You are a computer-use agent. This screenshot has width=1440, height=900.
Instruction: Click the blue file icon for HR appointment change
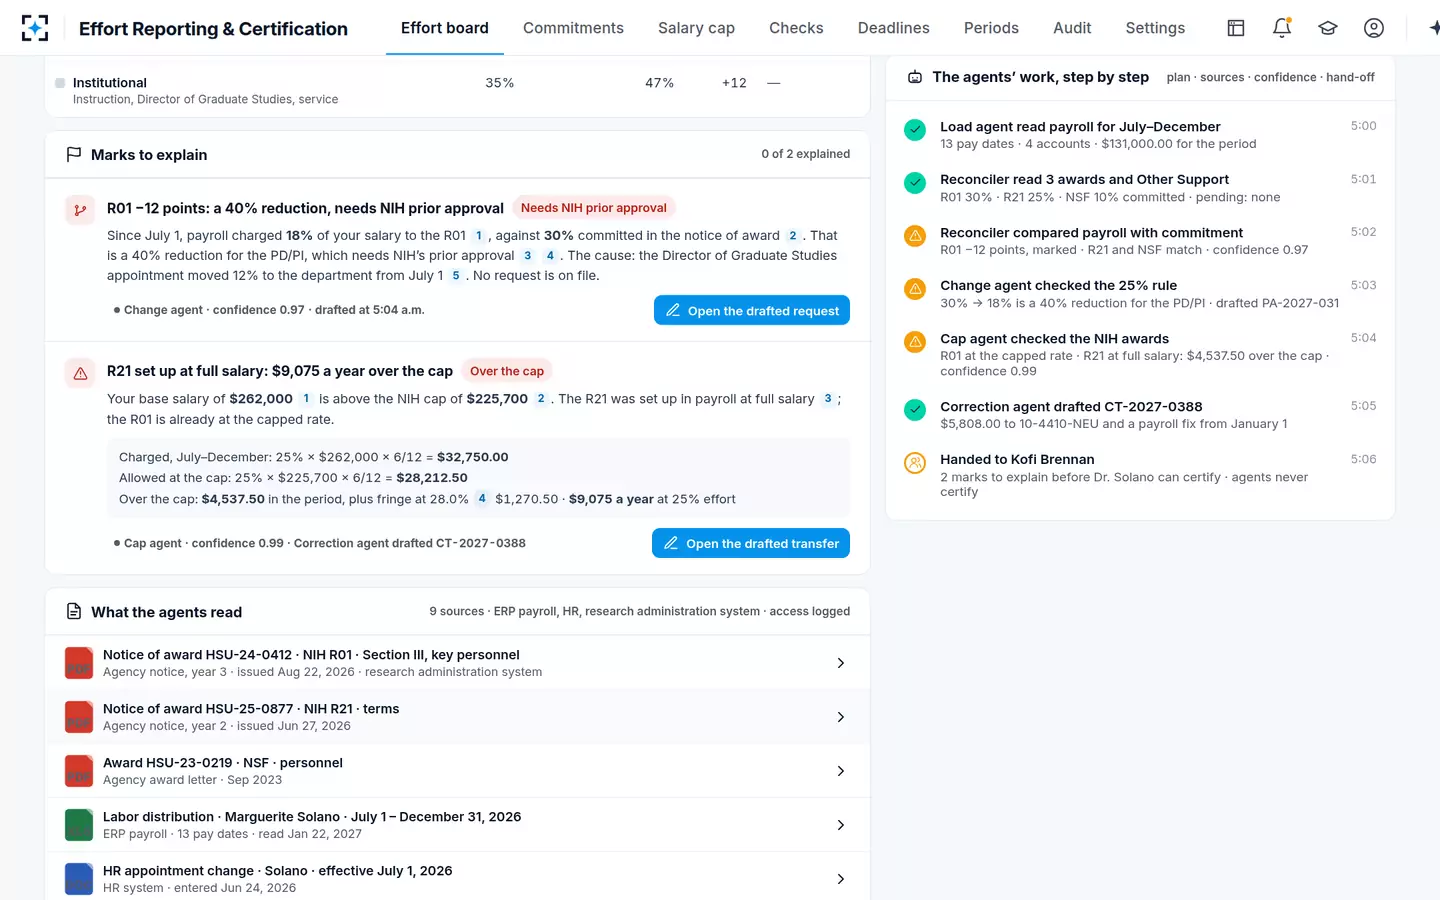pyautogui.click(x=79, y=879)
